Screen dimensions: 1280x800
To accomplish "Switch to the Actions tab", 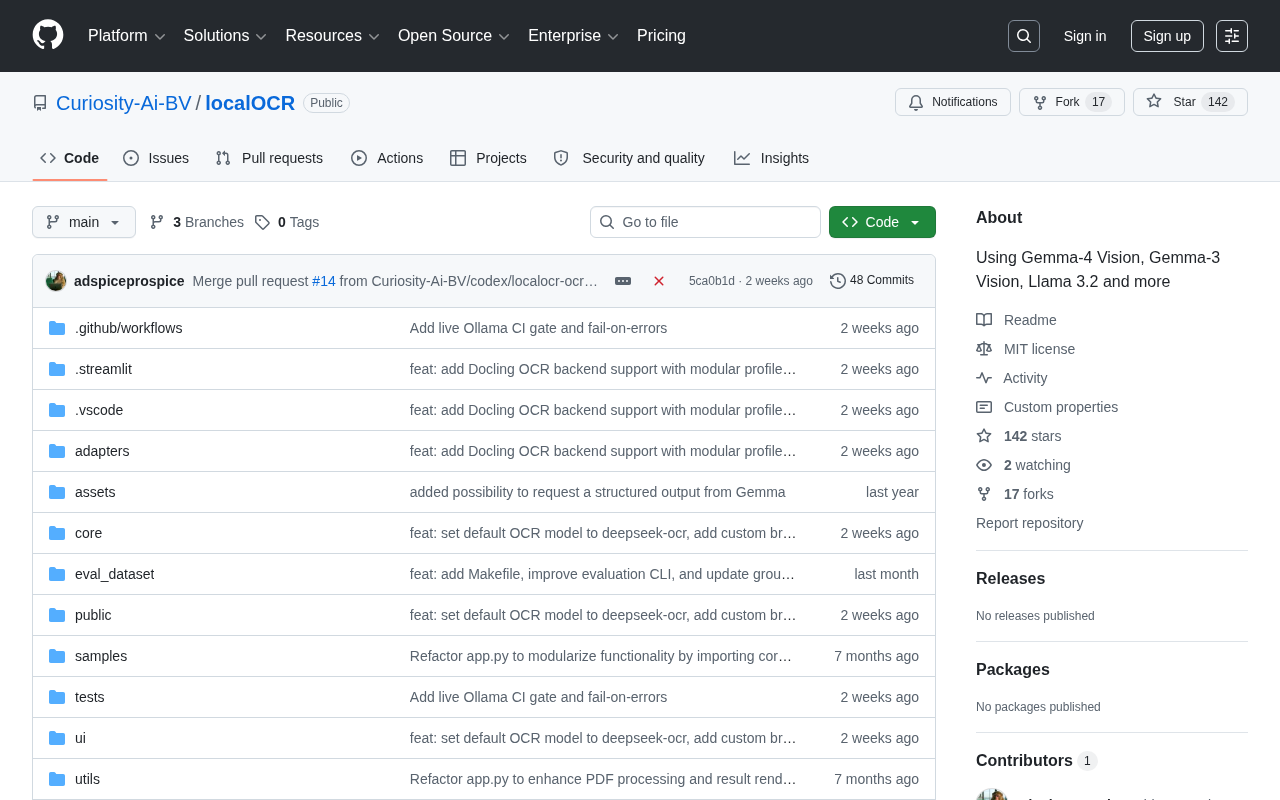I will tap(387, 158).
